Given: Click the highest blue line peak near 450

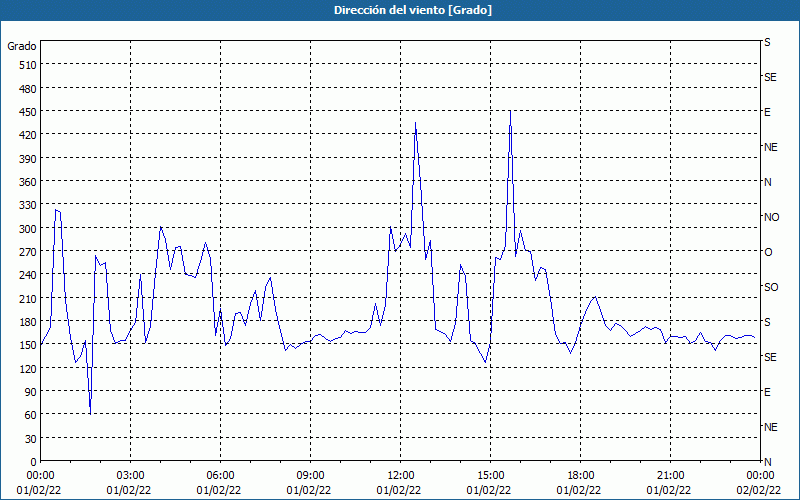Looking at the screenshot, I should coord(510,111).
